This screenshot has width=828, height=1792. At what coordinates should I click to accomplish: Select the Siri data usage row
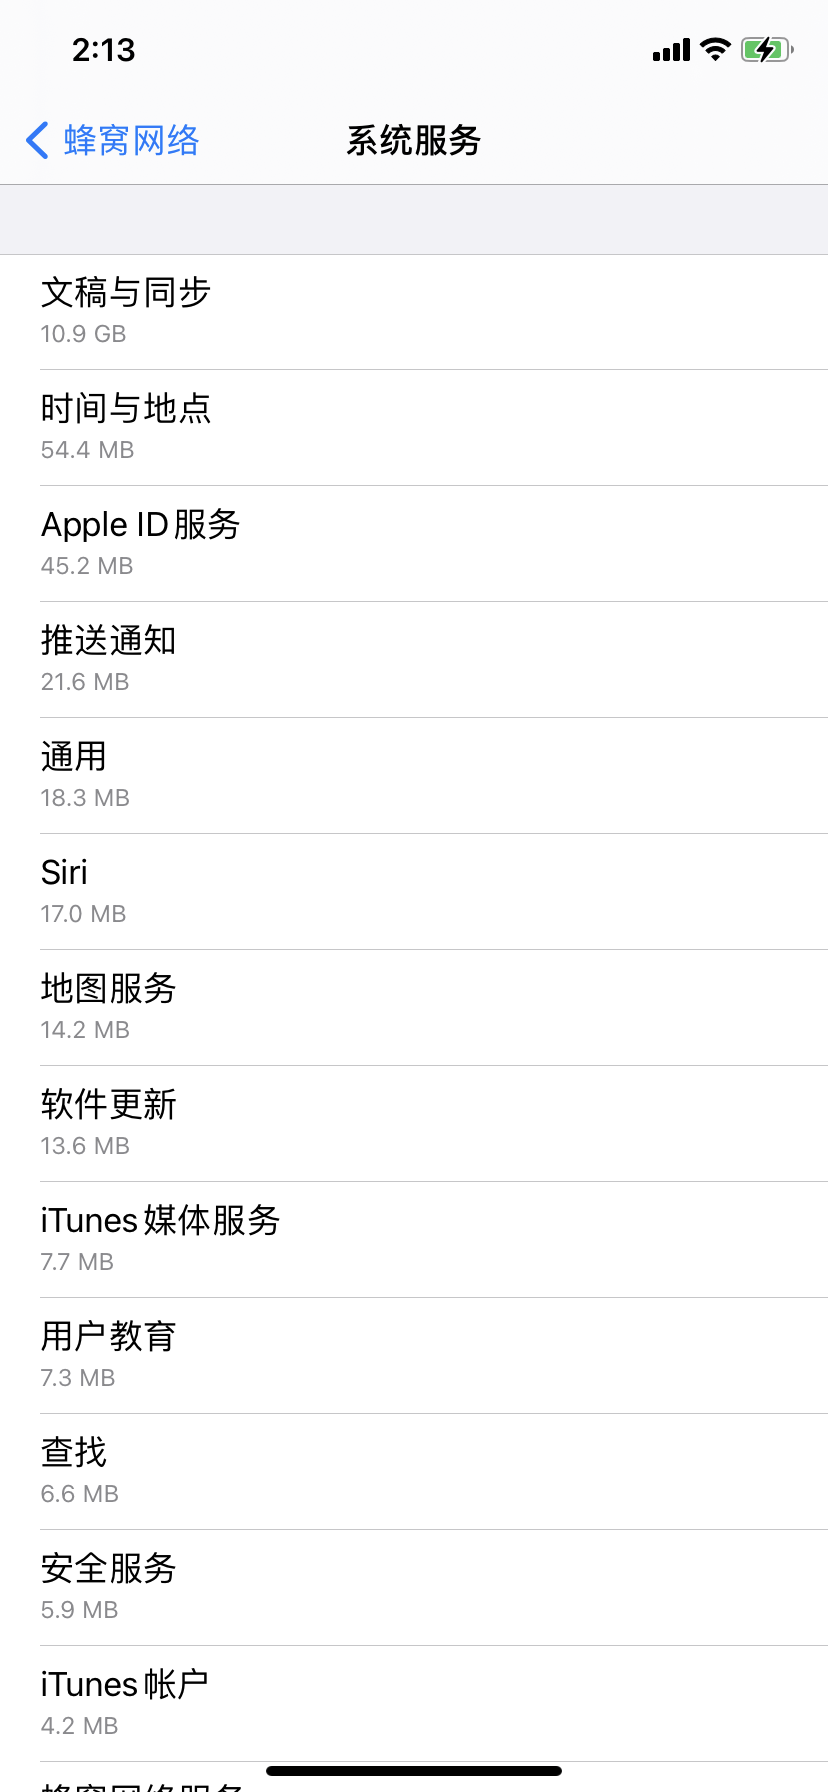click(414, 892)
